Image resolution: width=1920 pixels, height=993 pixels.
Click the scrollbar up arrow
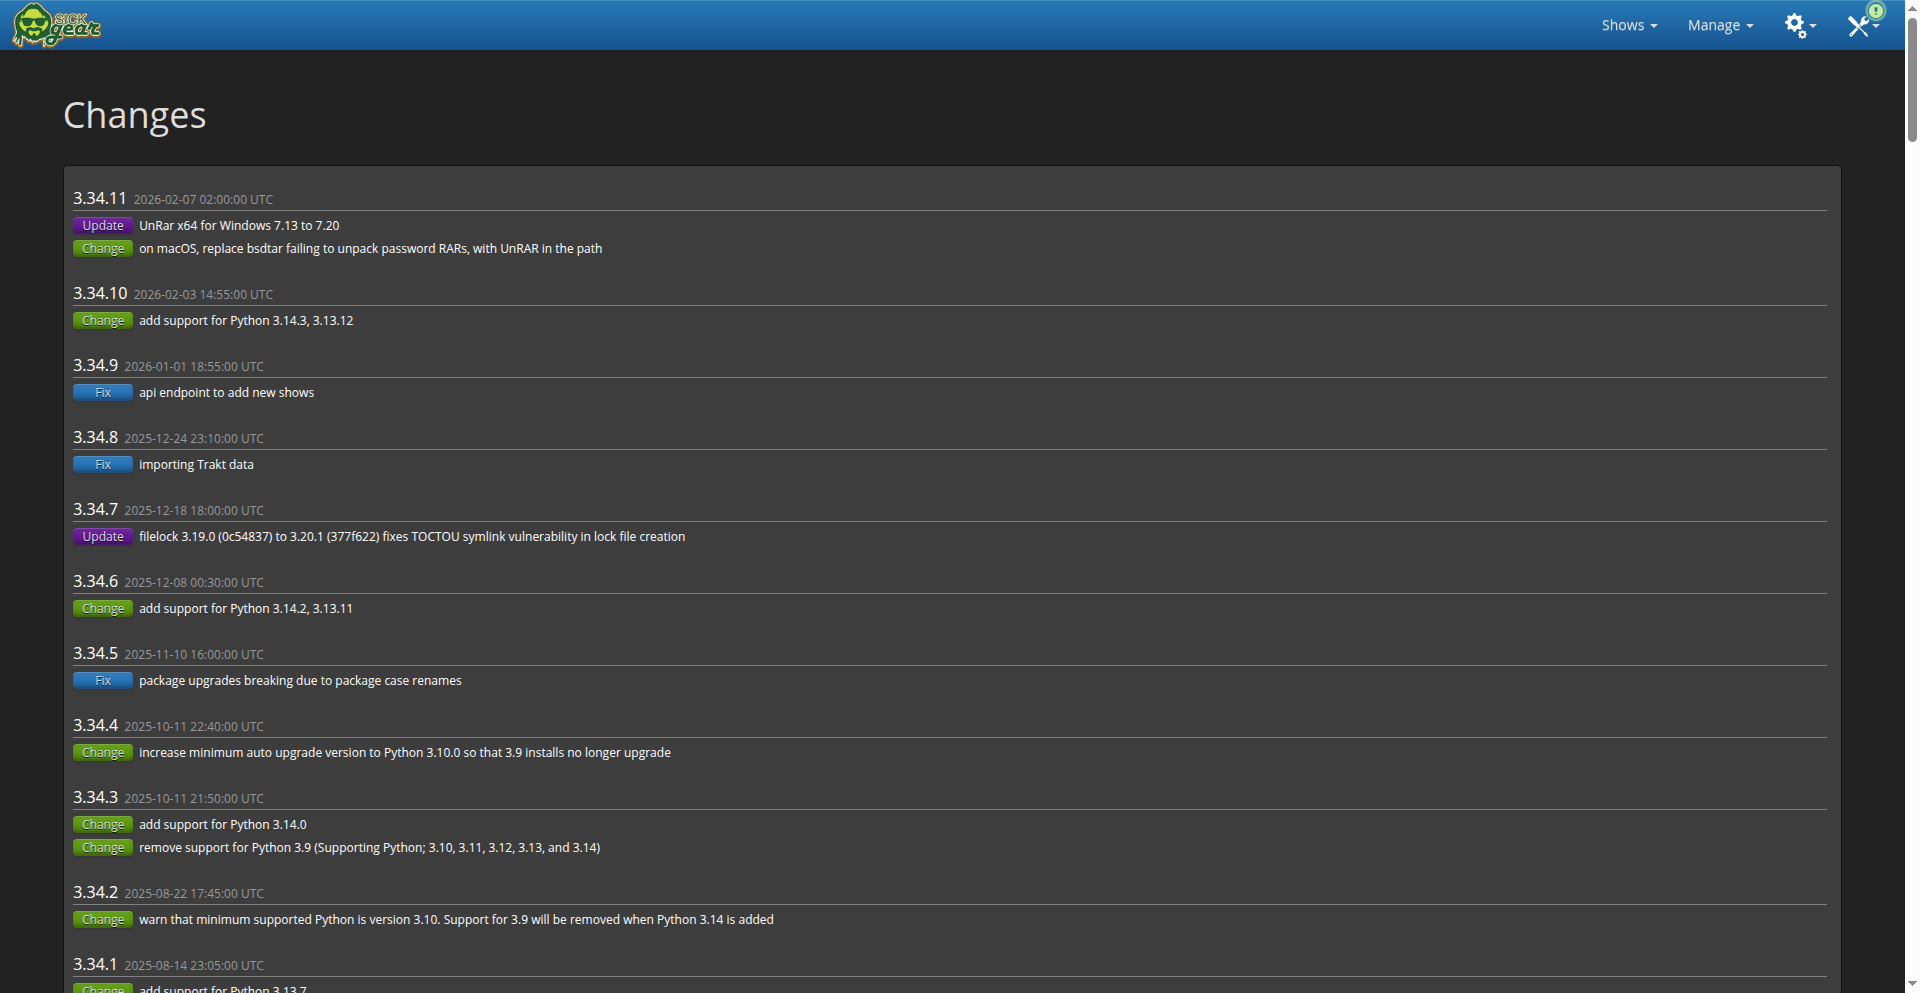[1912, 6]
